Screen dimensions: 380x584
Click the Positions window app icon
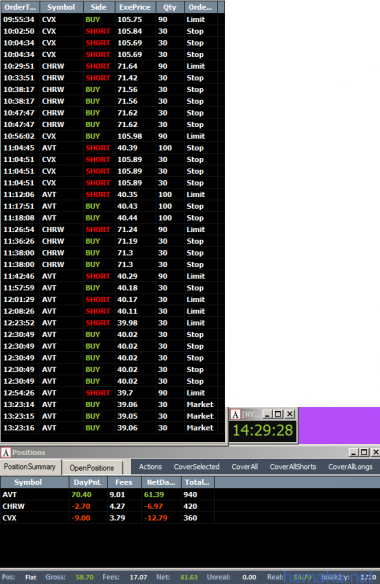pos(6,453)
